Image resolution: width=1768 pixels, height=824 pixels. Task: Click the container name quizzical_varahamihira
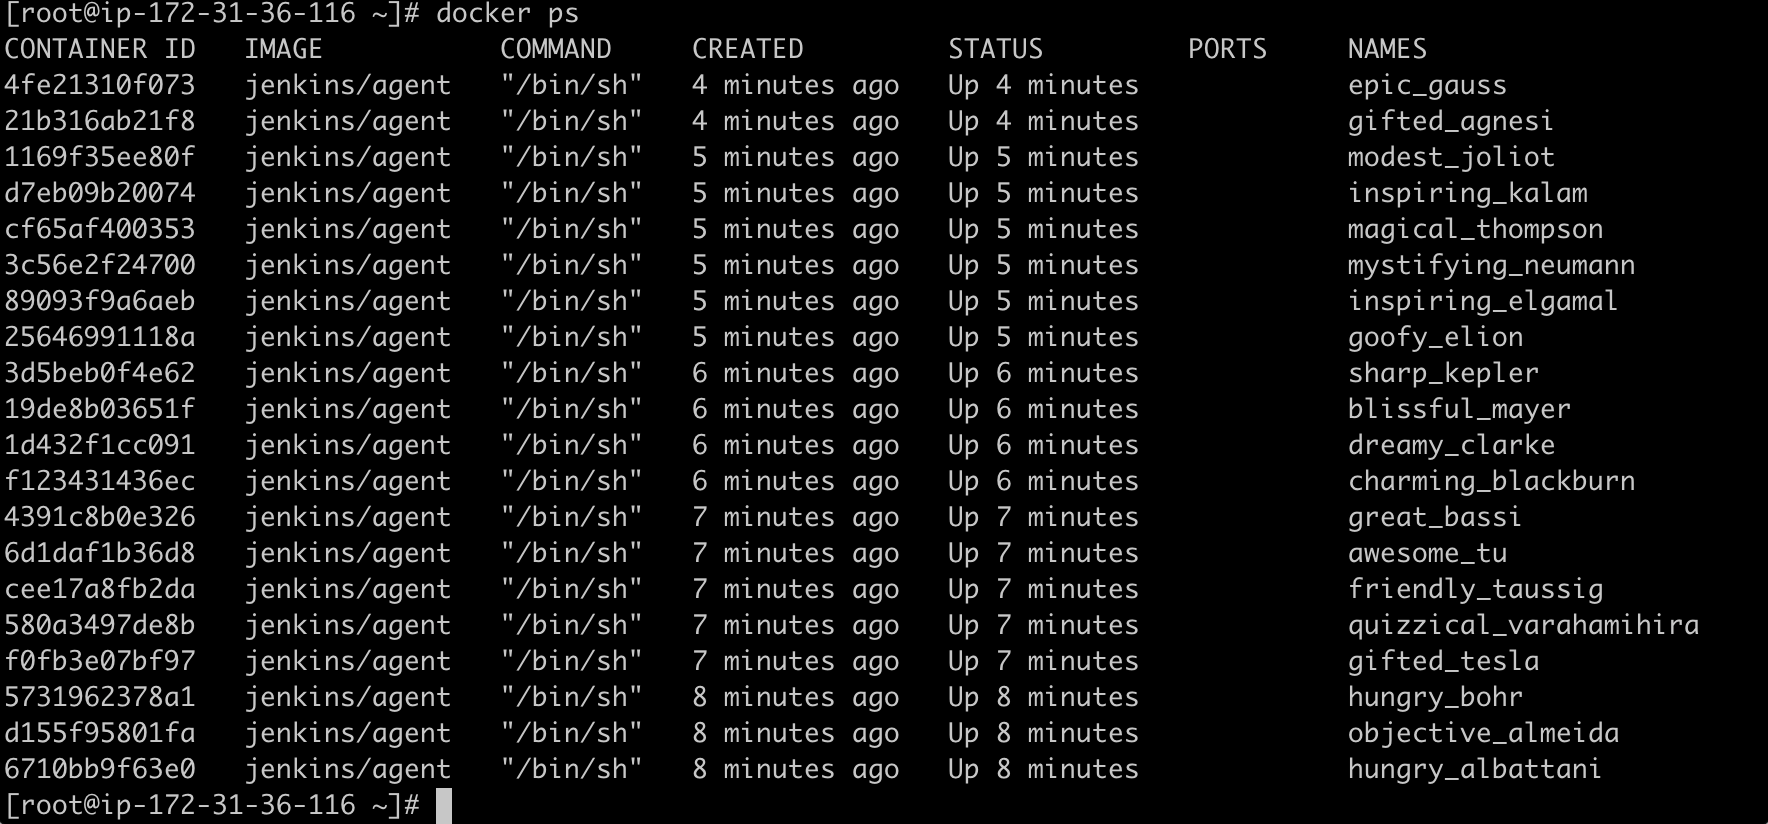[1523, 626]
